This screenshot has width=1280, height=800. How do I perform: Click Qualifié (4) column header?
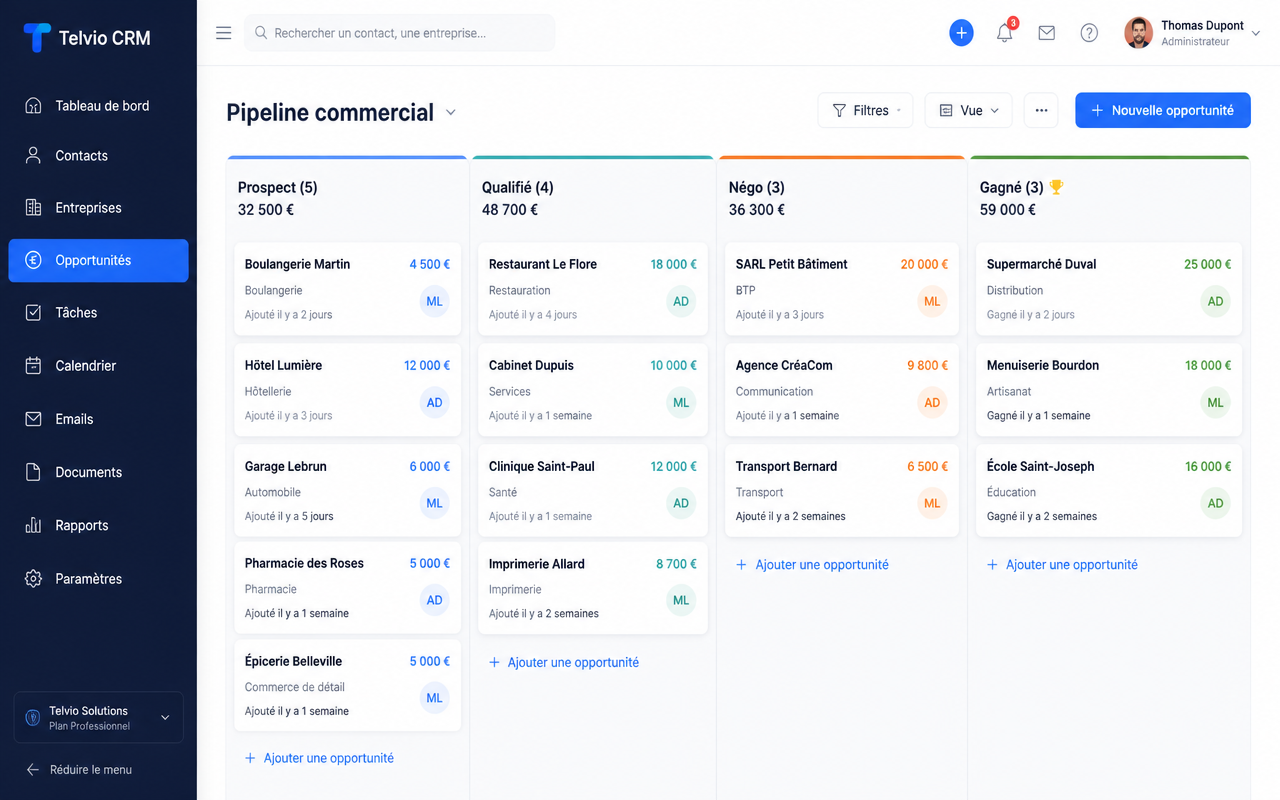tap(517, 187)
